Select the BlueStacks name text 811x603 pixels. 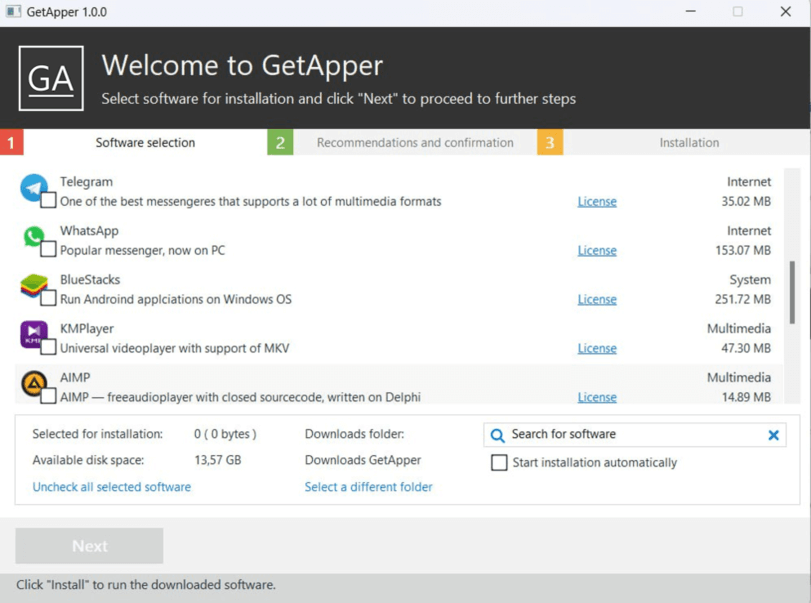pyautogui.click(x=90, y=279)
